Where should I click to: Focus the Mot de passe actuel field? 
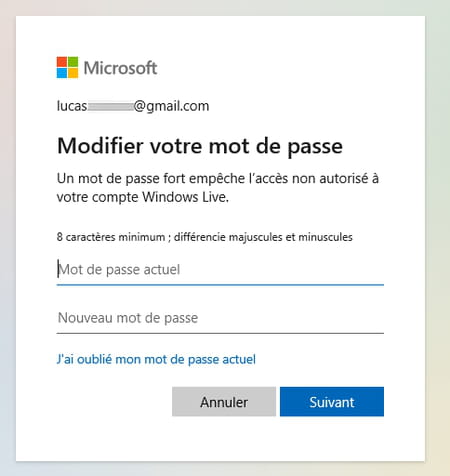[x=220, y=269]
